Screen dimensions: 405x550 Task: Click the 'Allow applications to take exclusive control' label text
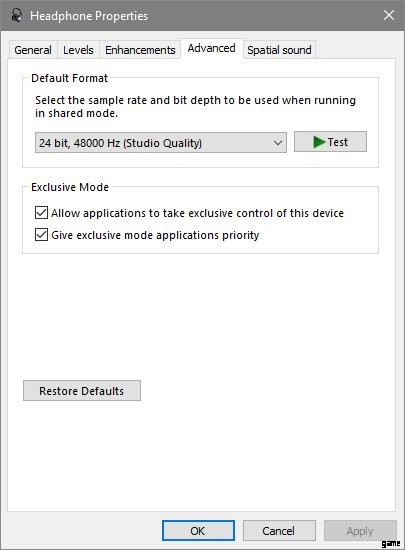point(197,213)
